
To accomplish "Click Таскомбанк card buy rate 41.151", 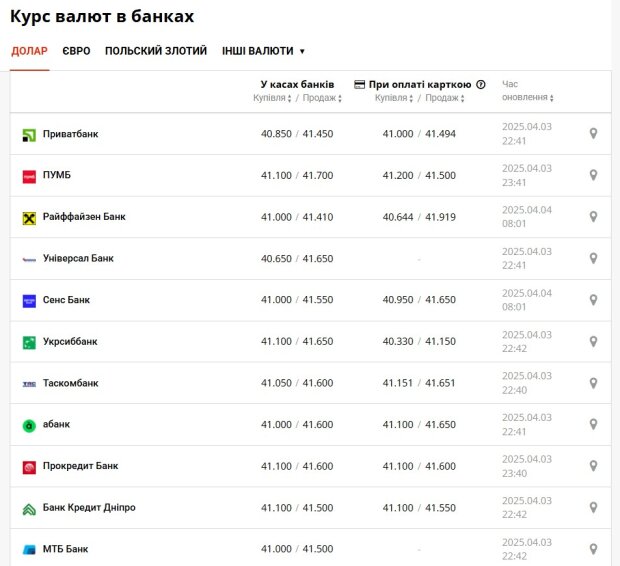I will coord(398,383).
